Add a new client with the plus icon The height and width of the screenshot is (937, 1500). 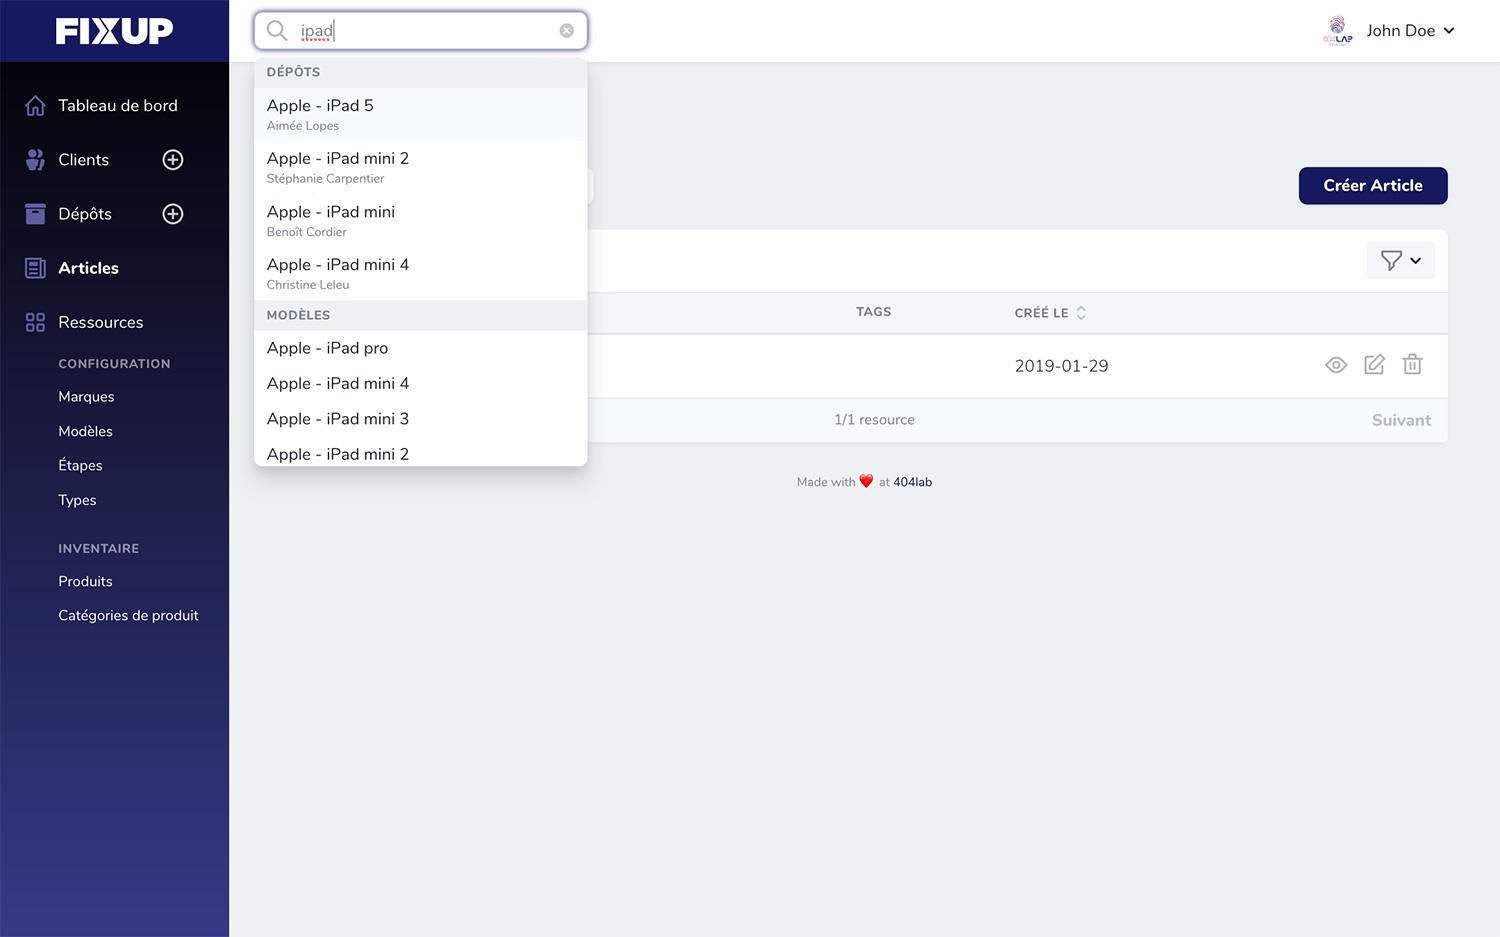[173, 160]
